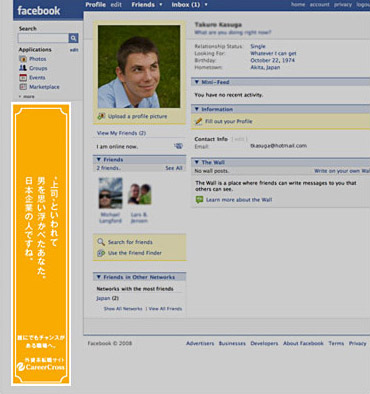370x394 pixels.
Task: Open privacy link in top bar
Action: click(343, 5)
